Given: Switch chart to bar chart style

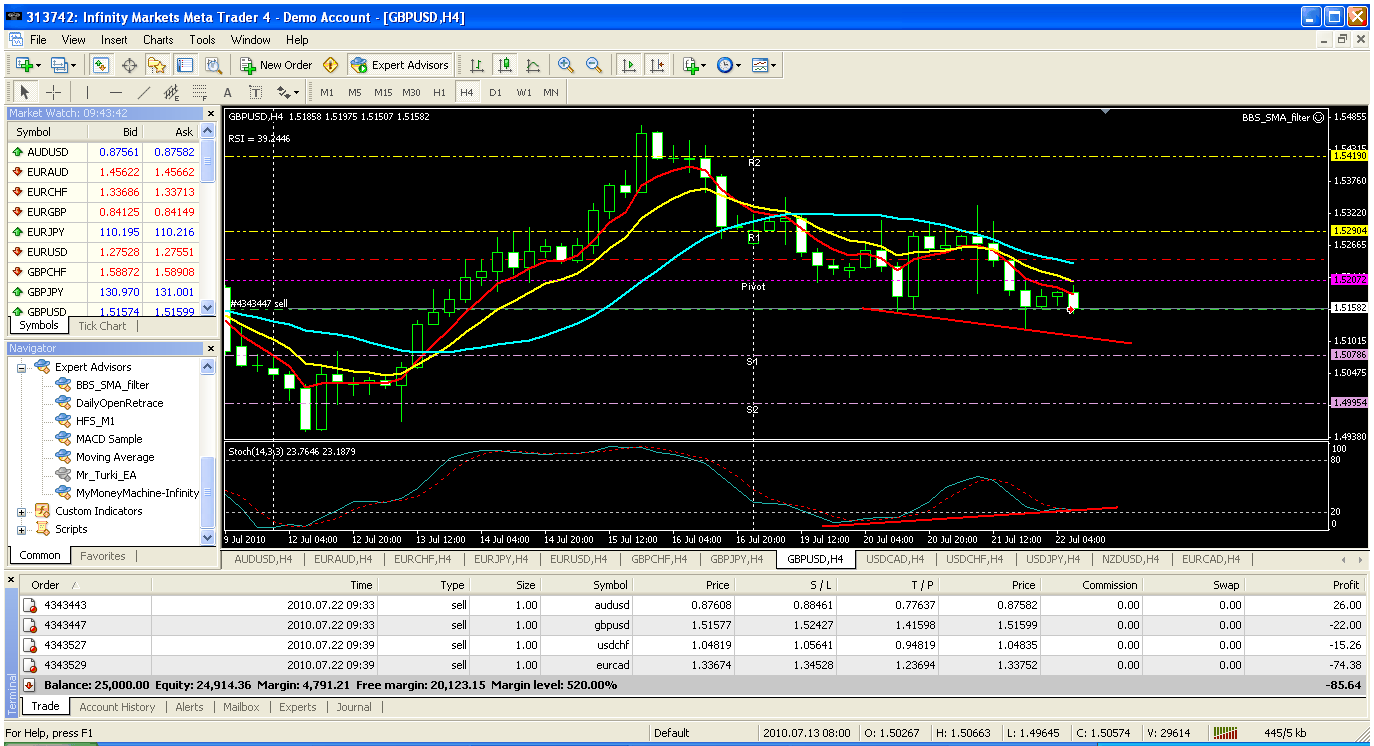Looking at the screenshot, I should coord(477,65).
